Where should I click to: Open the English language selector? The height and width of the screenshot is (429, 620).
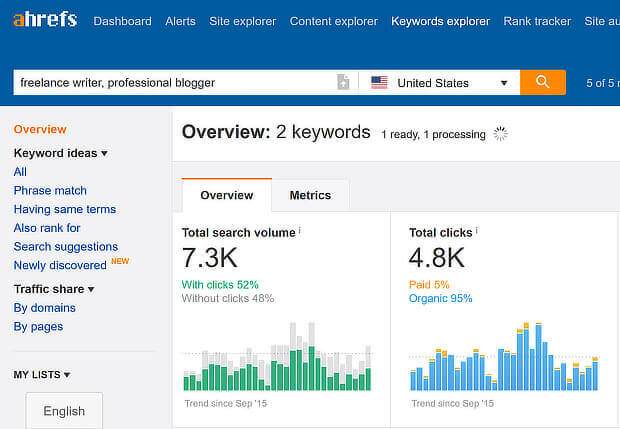pyautogui.click(x=64, y=411)
